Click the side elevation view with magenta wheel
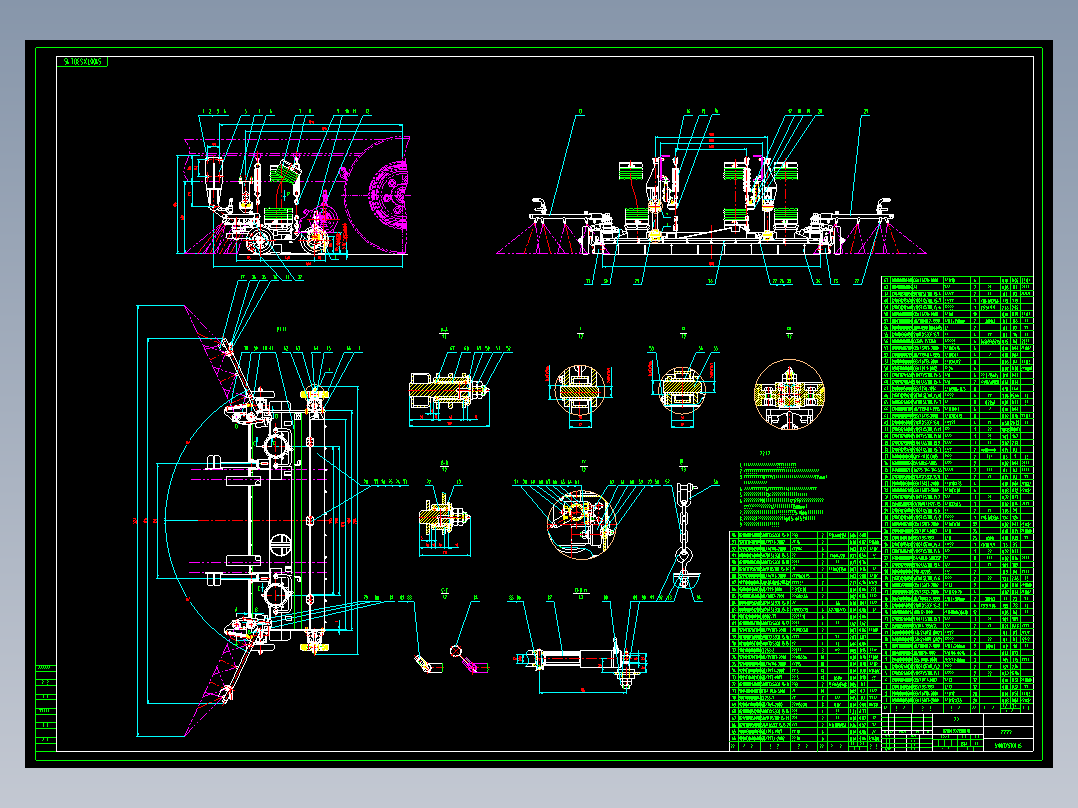 coord(292,196)
